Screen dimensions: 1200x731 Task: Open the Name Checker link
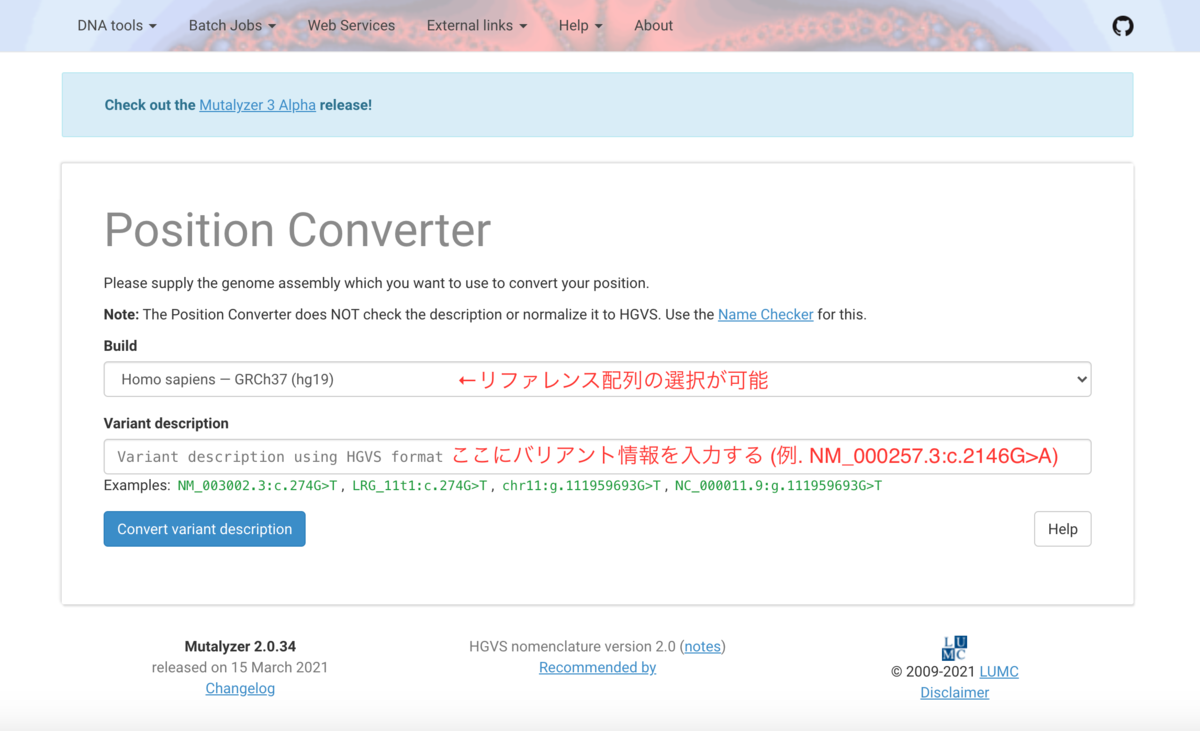point(765,314)
